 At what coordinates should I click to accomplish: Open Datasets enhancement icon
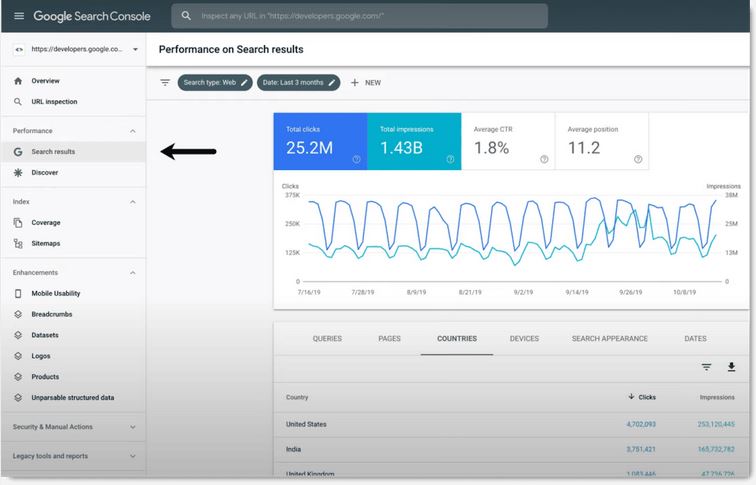click(x=18, y=335)
